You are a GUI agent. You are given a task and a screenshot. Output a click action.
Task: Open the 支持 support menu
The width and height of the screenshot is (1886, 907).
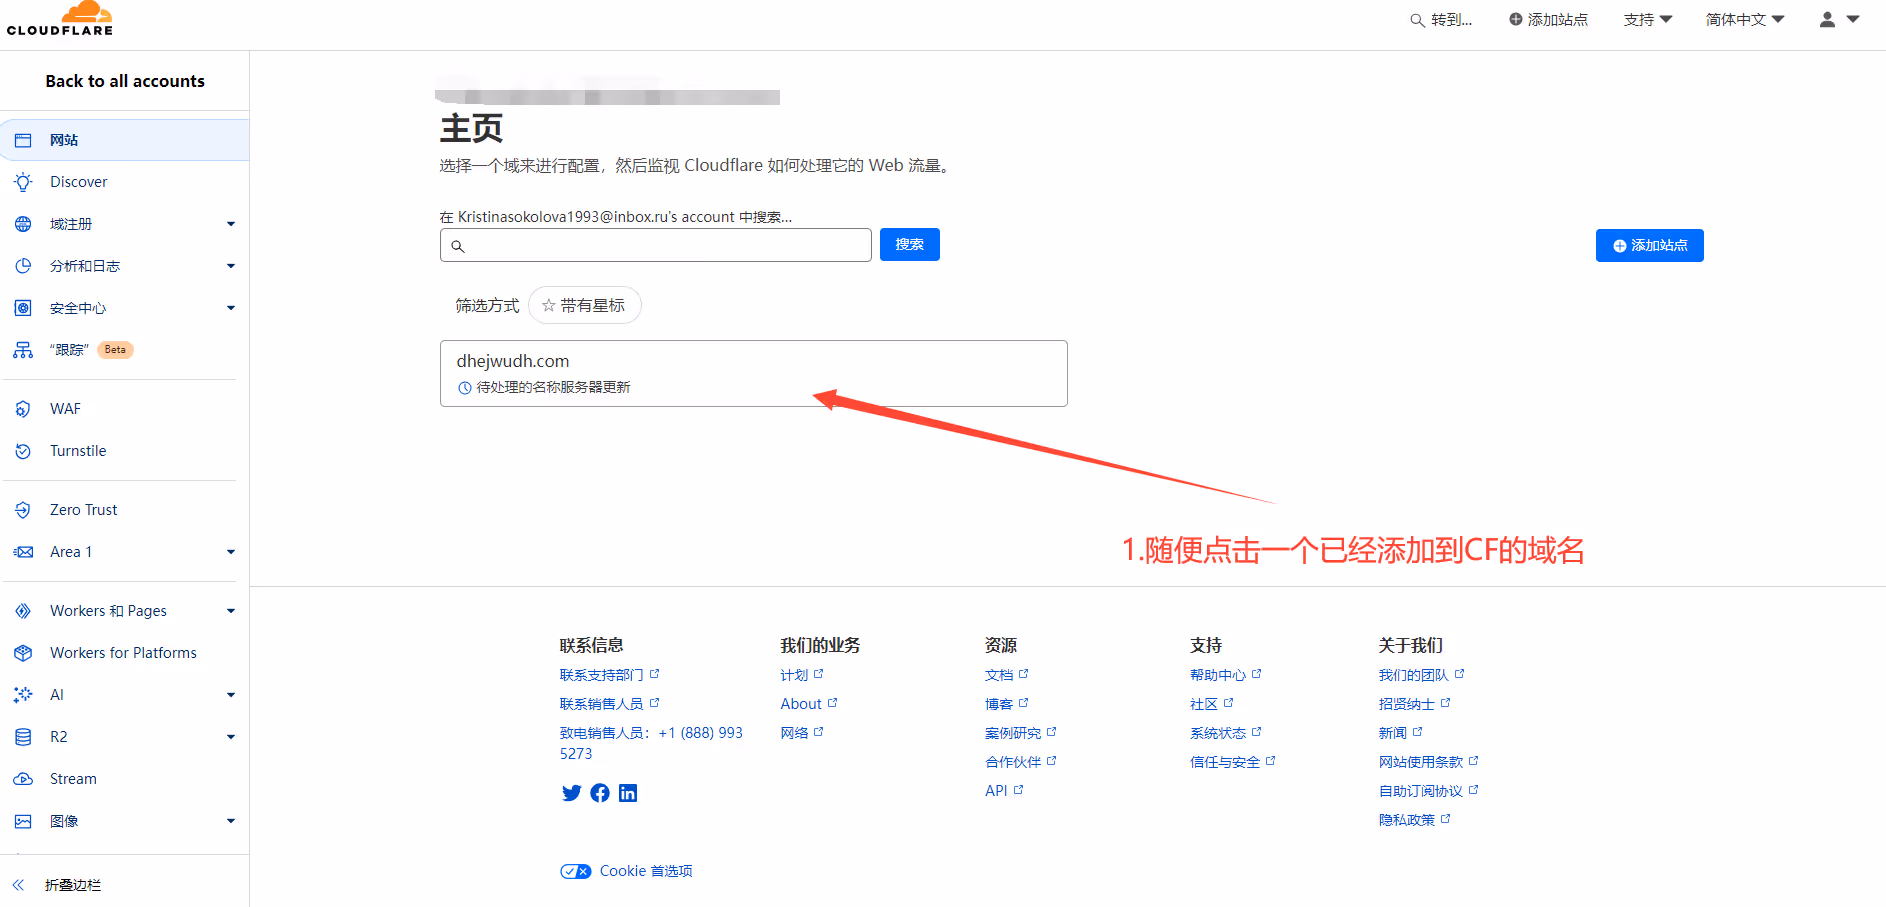click(x=1647, y=20)
